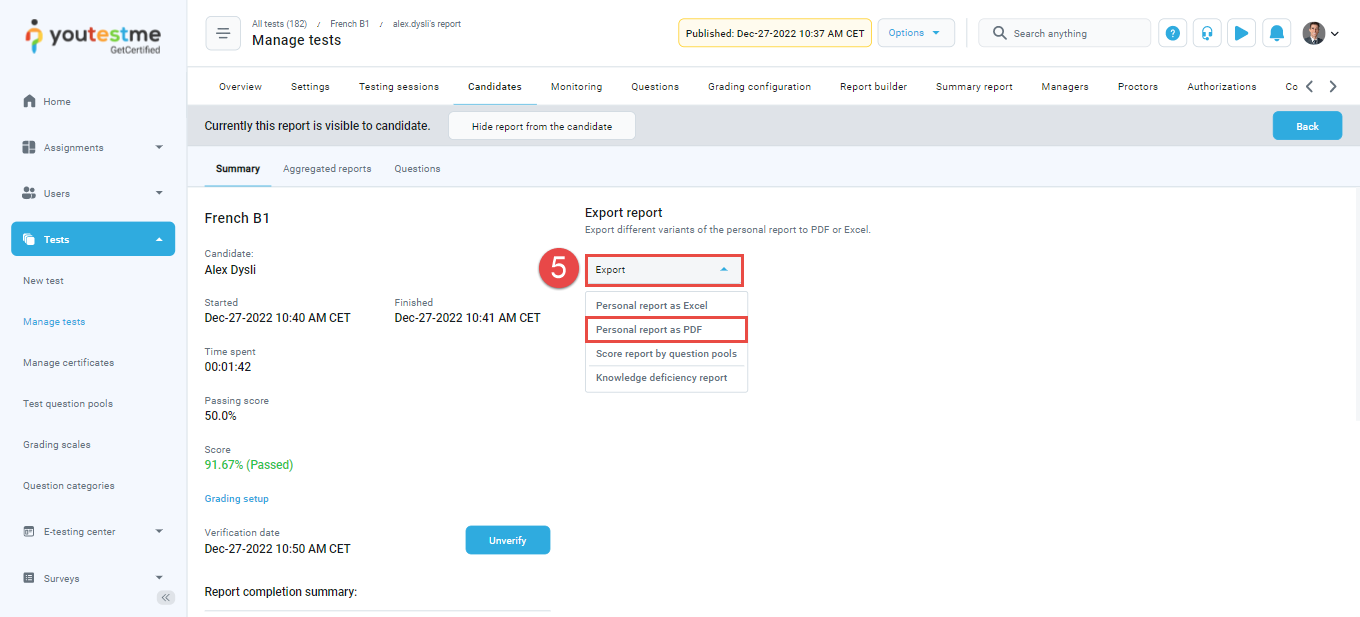Open the Export dropdown
Viewport: 1360px width, 617px height.
coord(664,270)
